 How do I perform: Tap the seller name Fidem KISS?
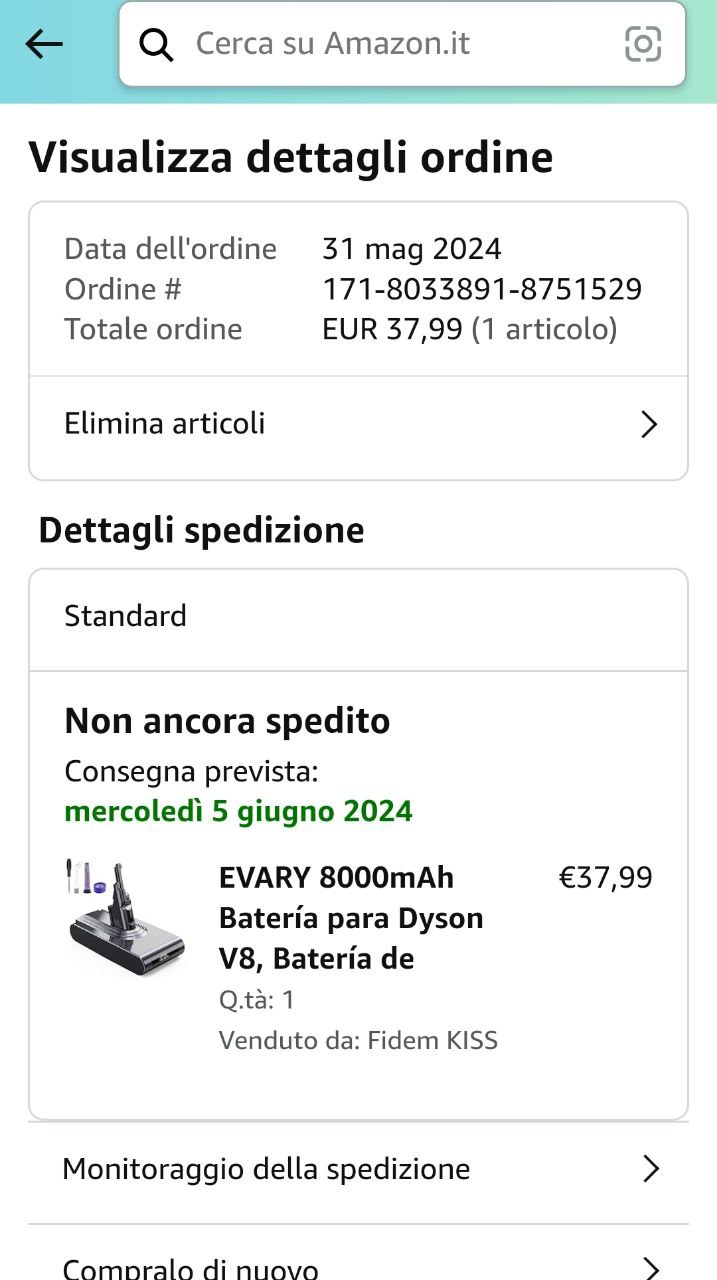432,1041
